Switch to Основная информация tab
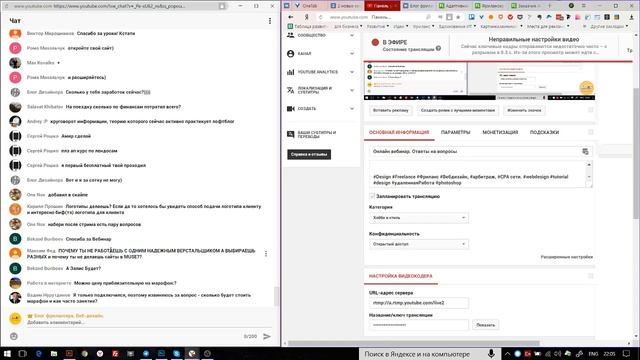 click(x=399, y=132)
